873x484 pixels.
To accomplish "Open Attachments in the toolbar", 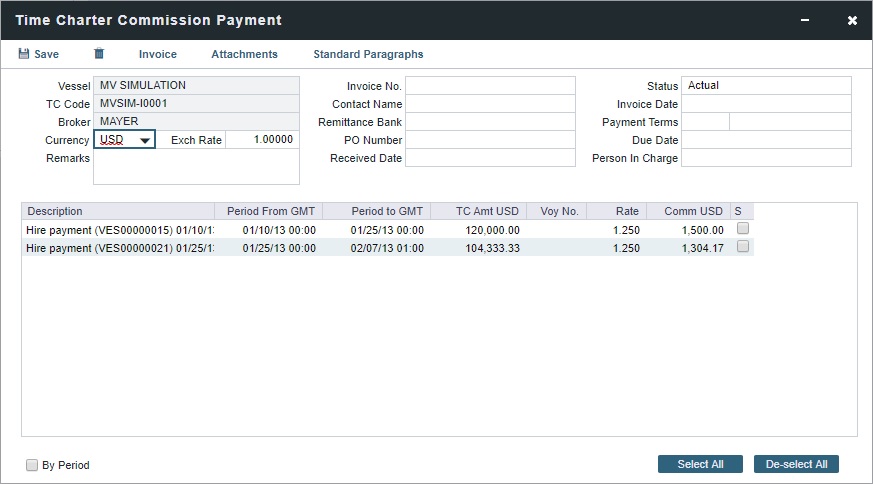I will 244,54.
